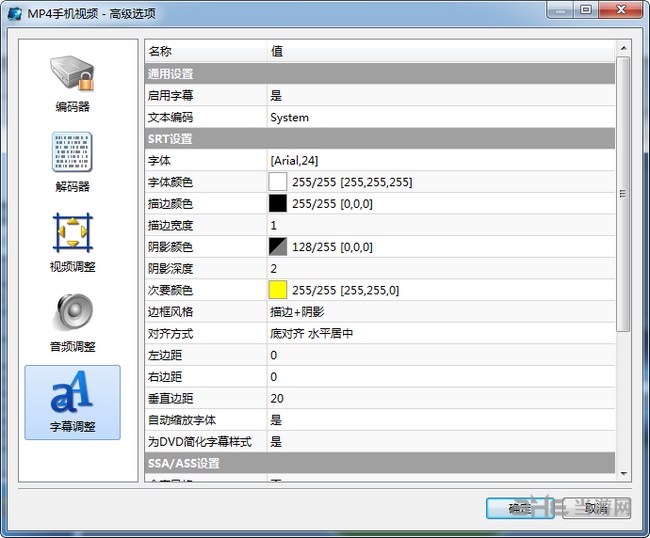650x538 pixels.
Task: Select the 描边颜色 row label
Action: [170, 204]
